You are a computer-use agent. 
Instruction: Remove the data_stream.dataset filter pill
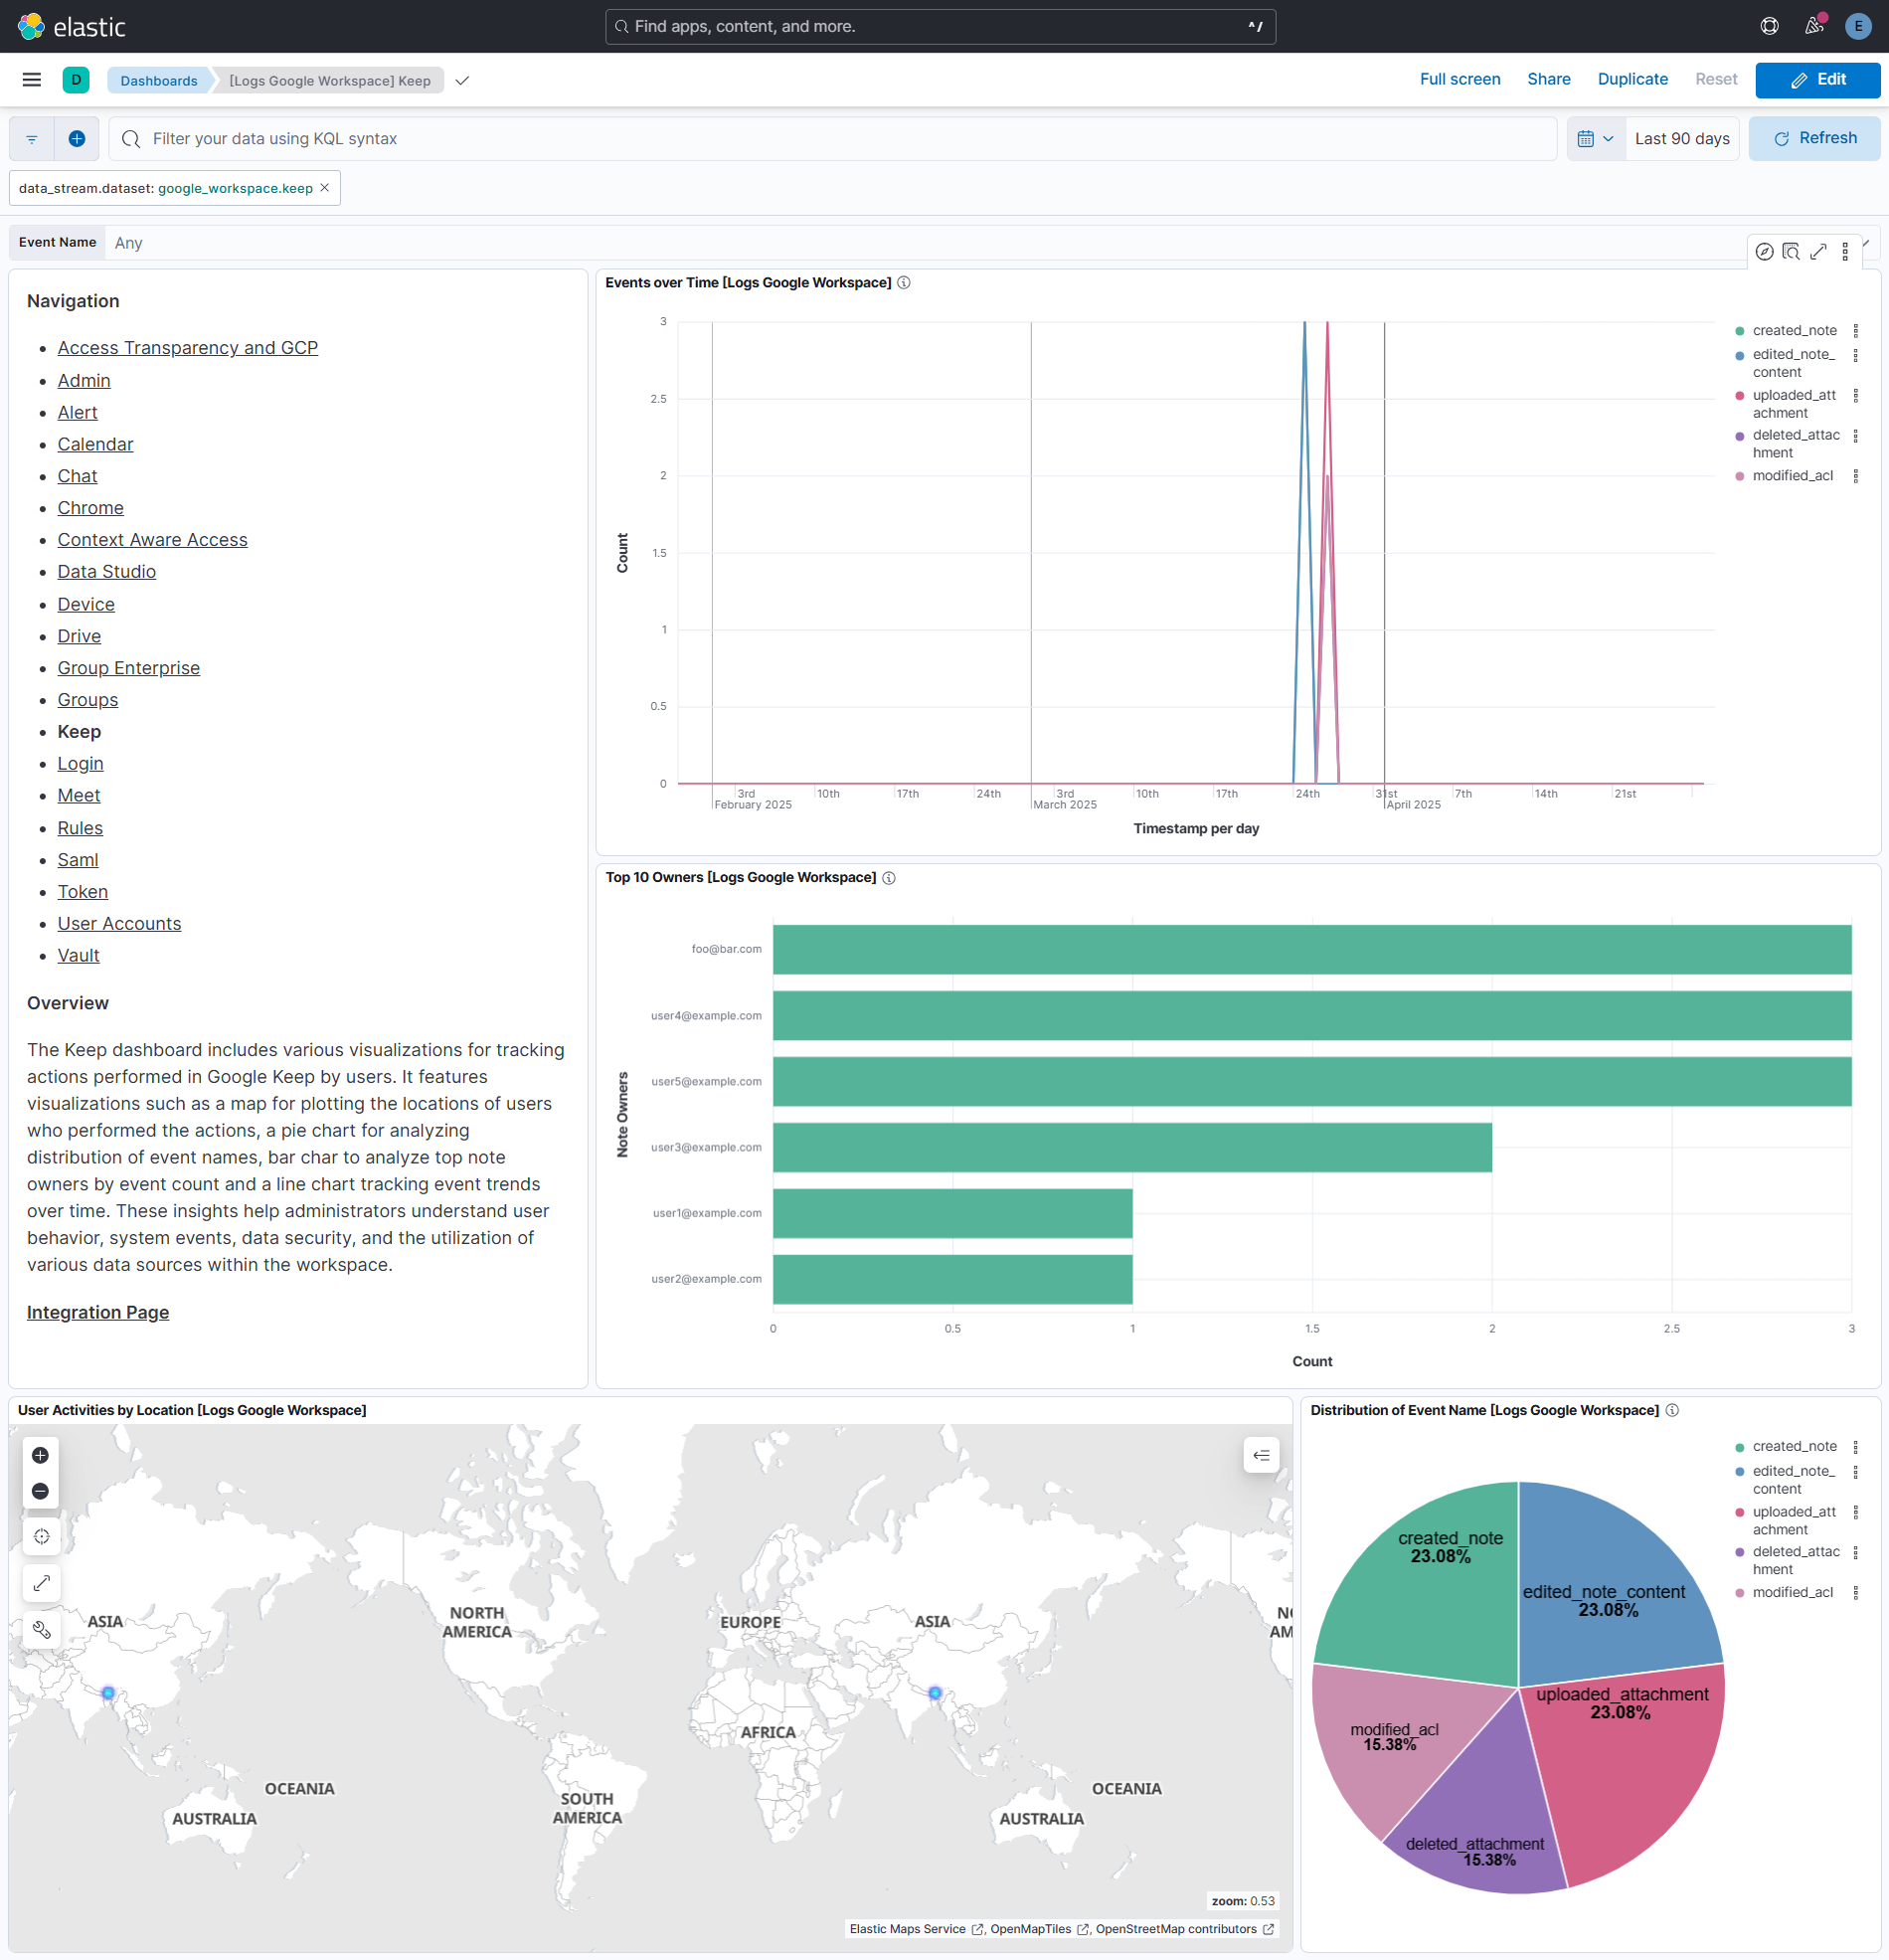click(325, 188)
